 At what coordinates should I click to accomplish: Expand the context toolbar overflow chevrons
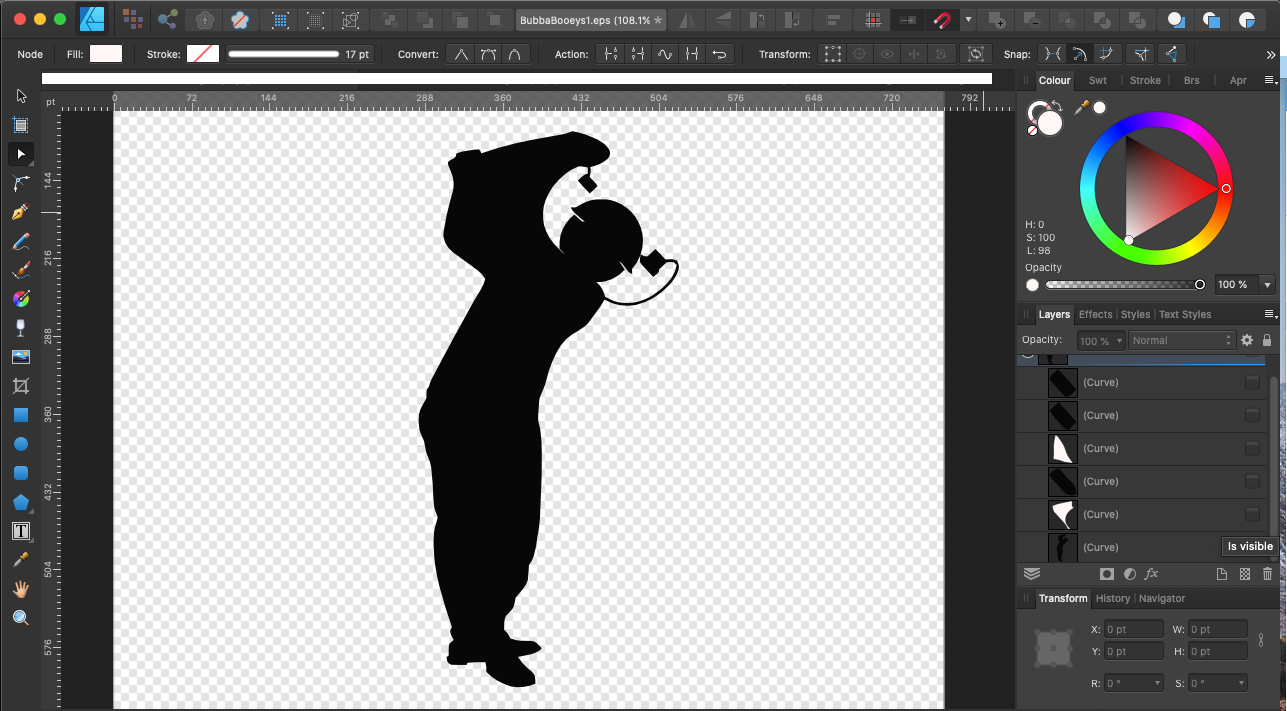1271,54
